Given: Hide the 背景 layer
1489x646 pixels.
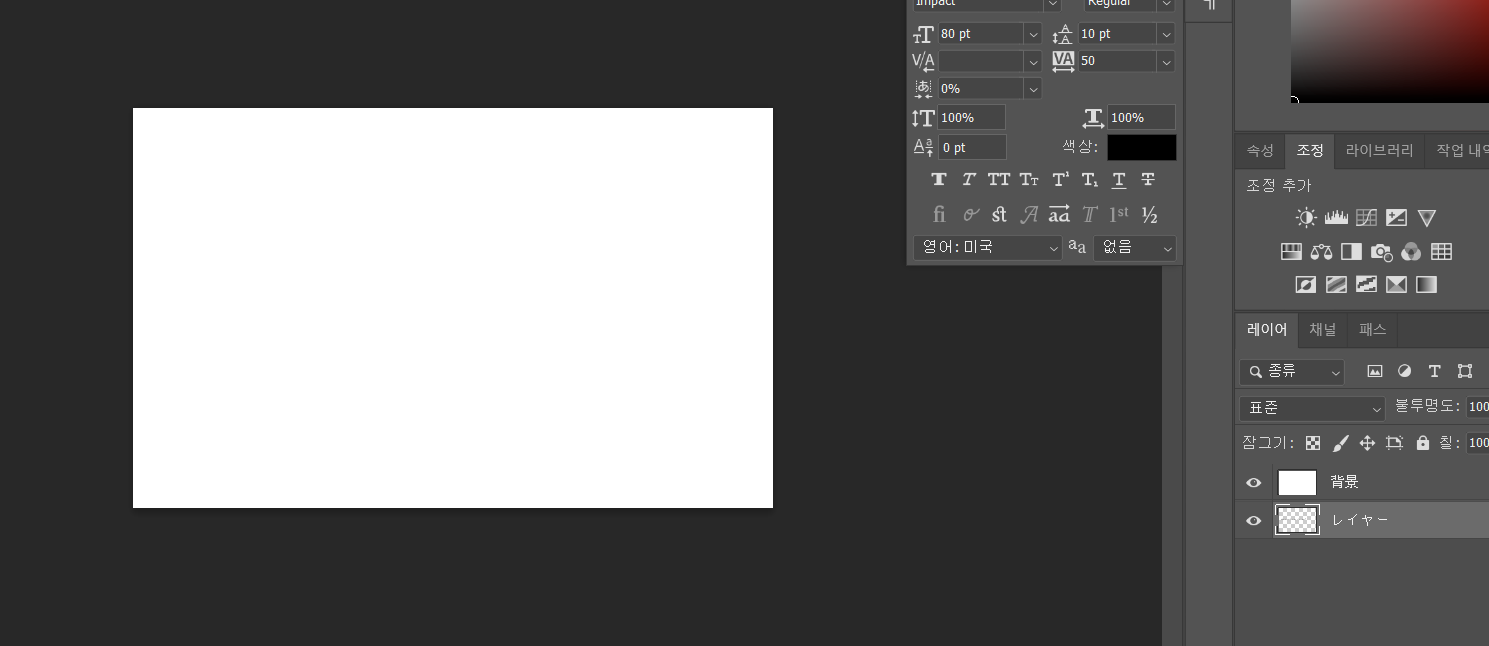Looking at the screenshot, I should point(1254,483).
